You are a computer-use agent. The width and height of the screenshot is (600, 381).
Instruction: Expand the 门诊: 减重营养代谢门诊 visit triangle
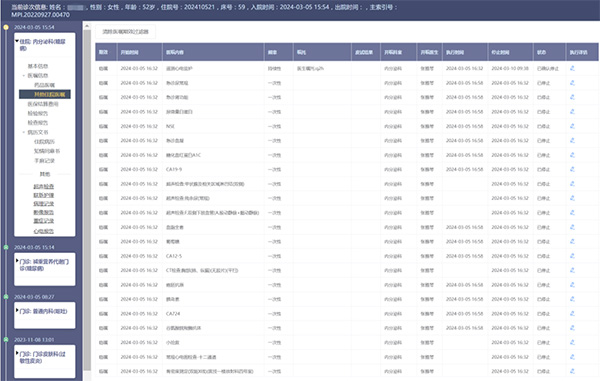coord(17,261)
